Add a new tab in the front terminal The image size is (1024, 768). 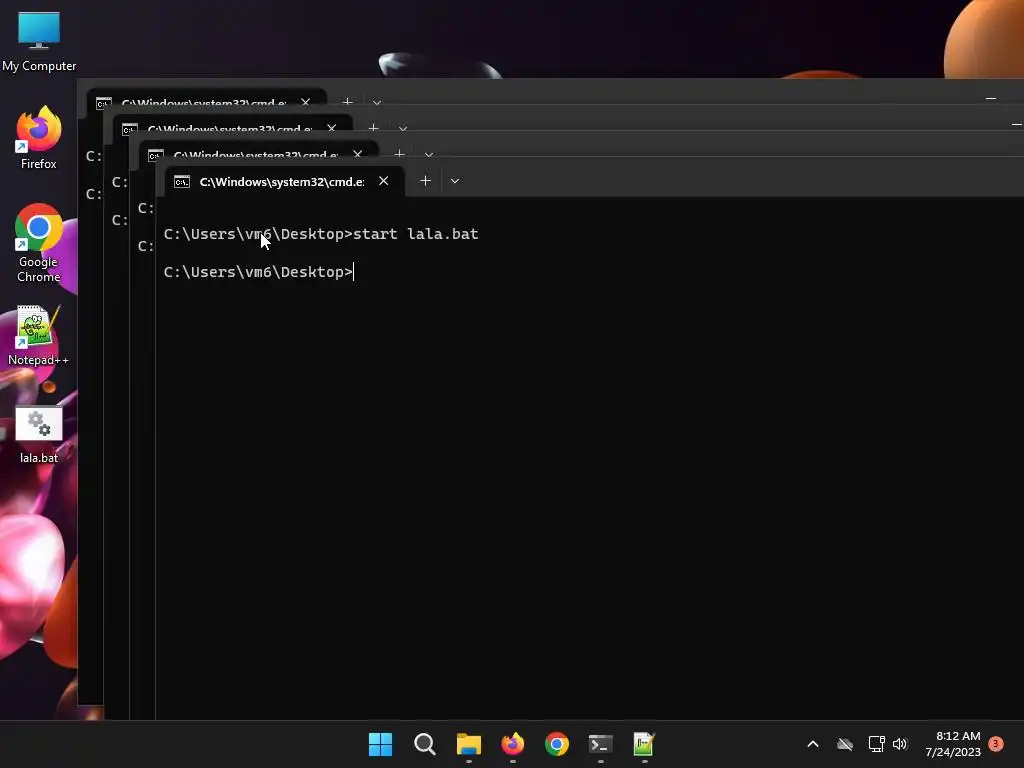[x=425, y=181]
